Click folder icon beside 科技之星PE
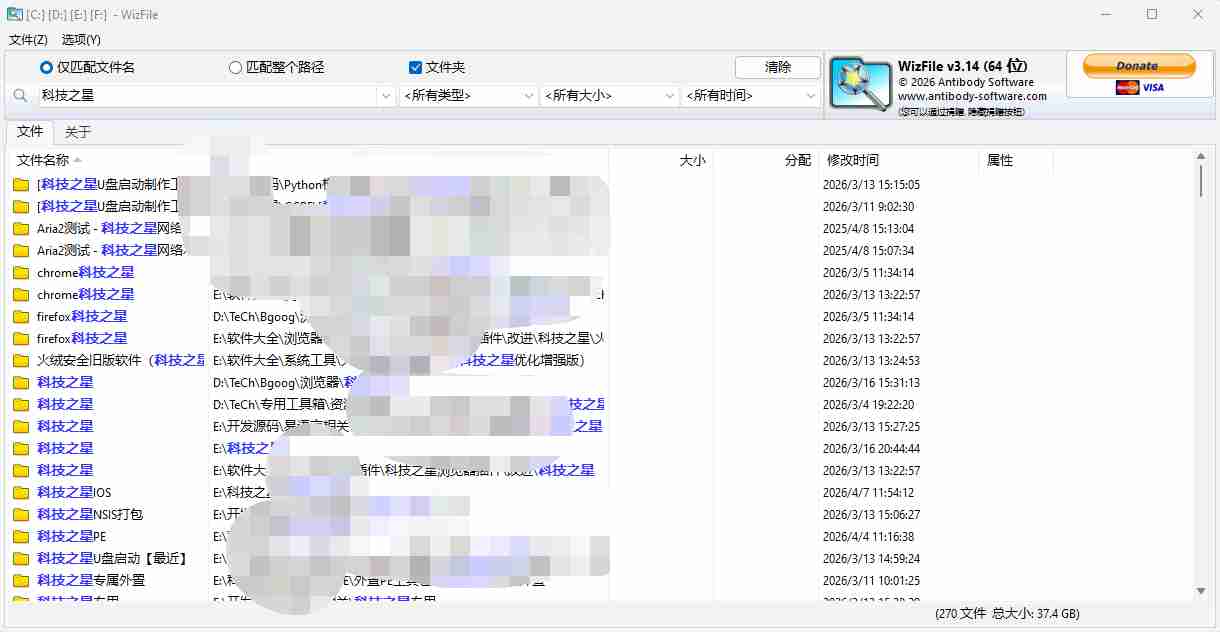This screenshot has height=632, width=1220. point(21,537)
